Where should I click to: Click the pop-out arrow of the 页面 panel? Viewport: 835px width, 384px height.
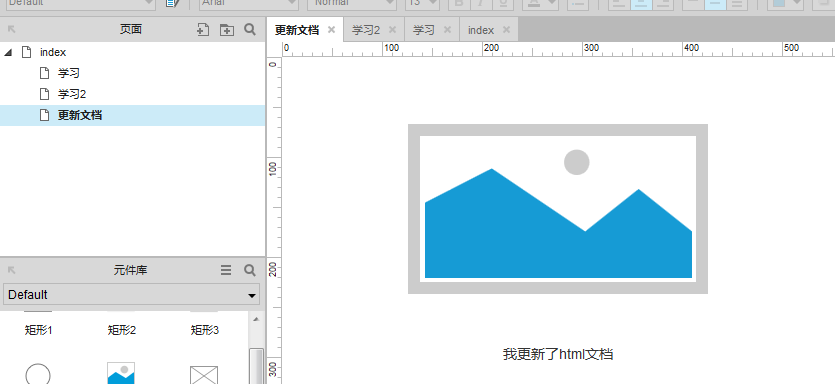pos(11,29)
